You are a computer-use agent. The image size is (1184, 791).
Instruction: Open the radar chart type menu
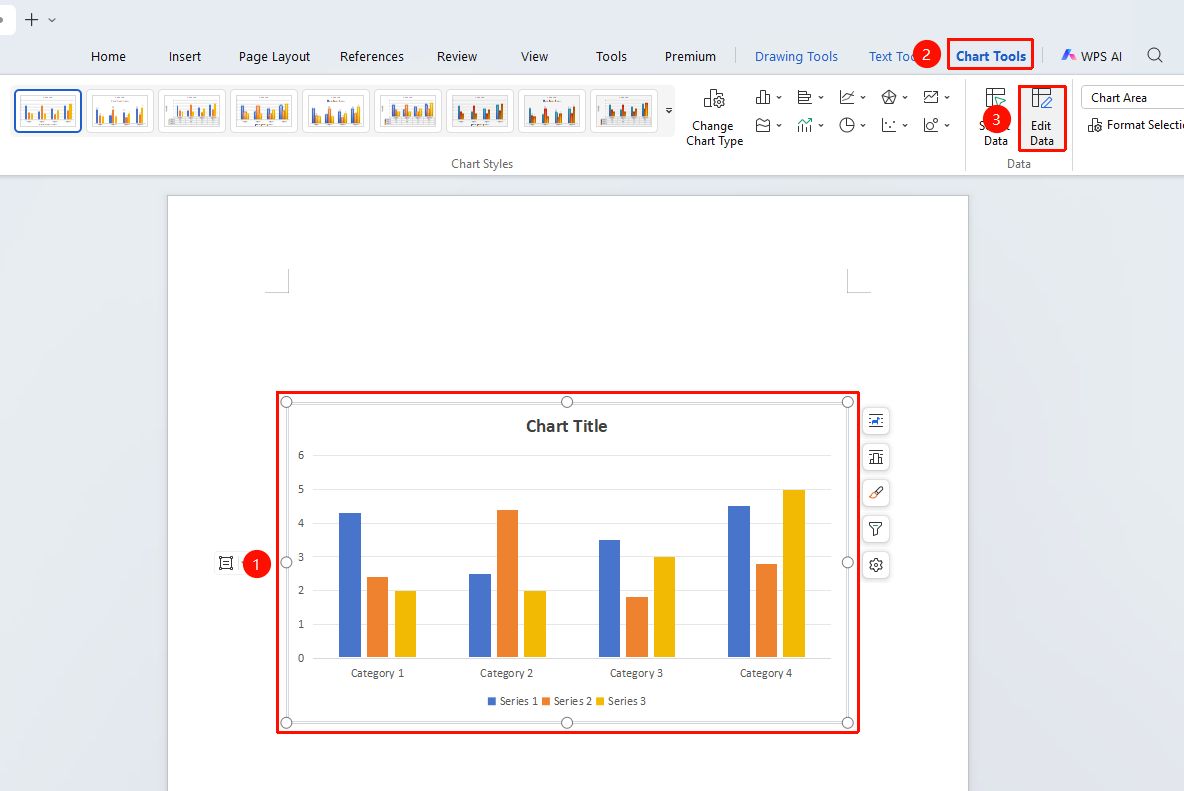tap(894, 97)
